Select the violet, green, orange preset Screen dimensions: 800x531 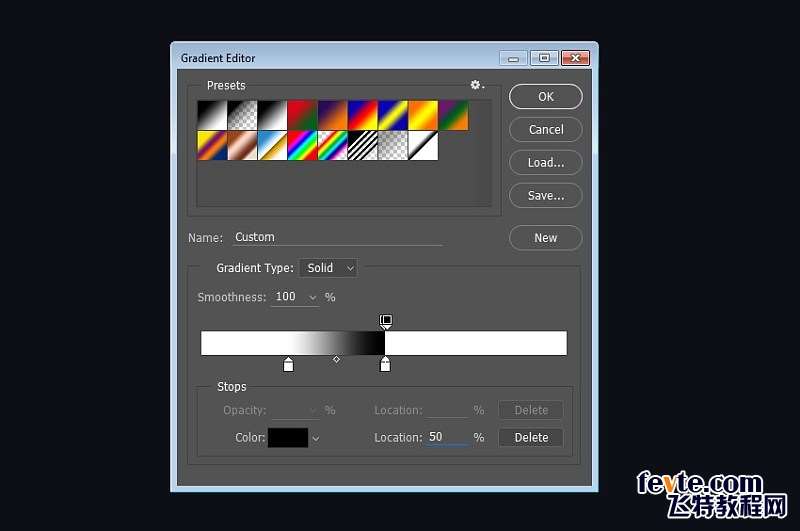(453, 115)
